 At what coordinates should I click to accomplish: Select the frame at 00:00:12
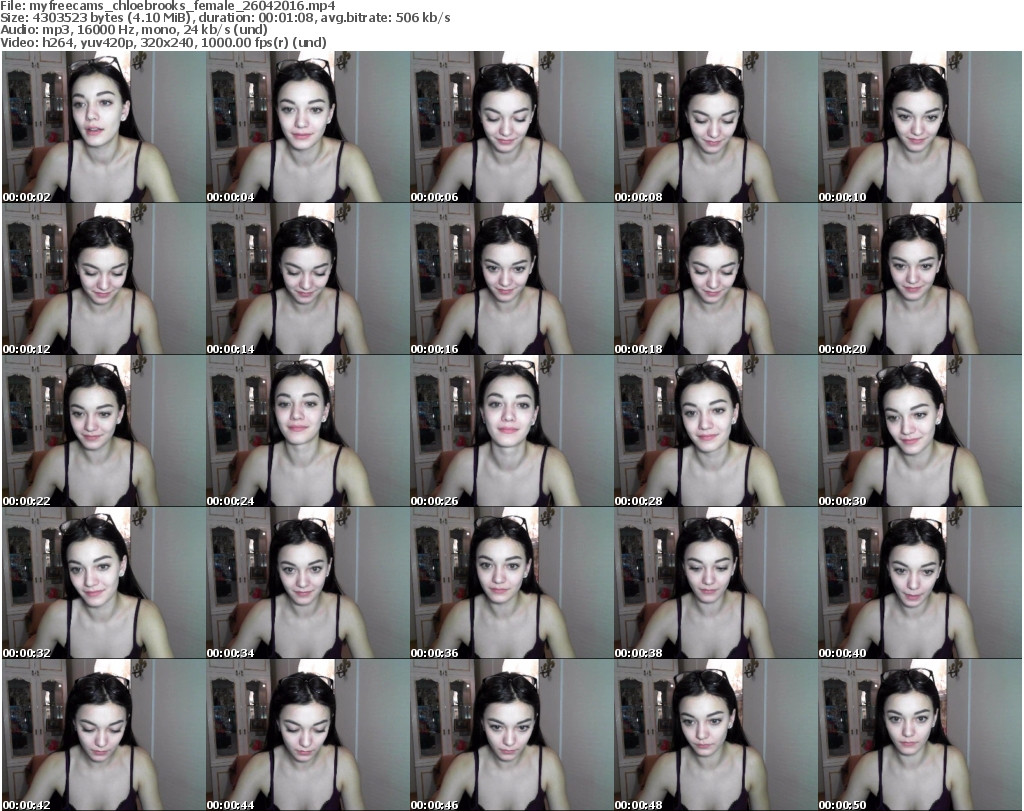coord(104,279)
